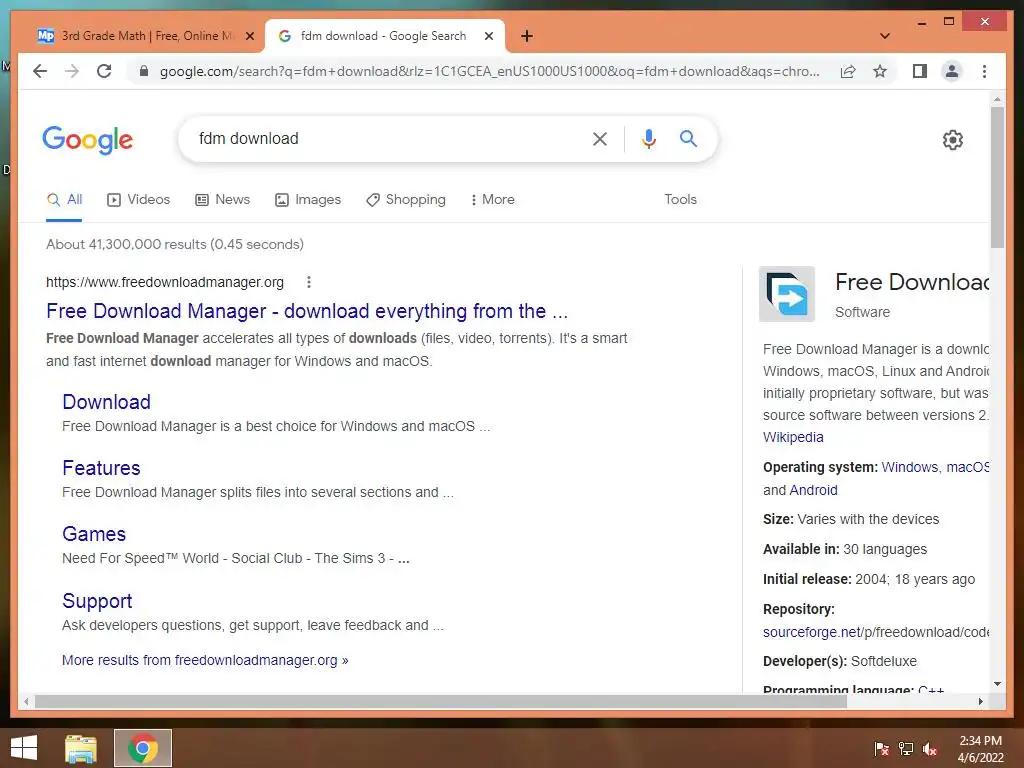Switch to Videos results
Viewport: 1024px width, 768px height.
(x=138, y=200)
